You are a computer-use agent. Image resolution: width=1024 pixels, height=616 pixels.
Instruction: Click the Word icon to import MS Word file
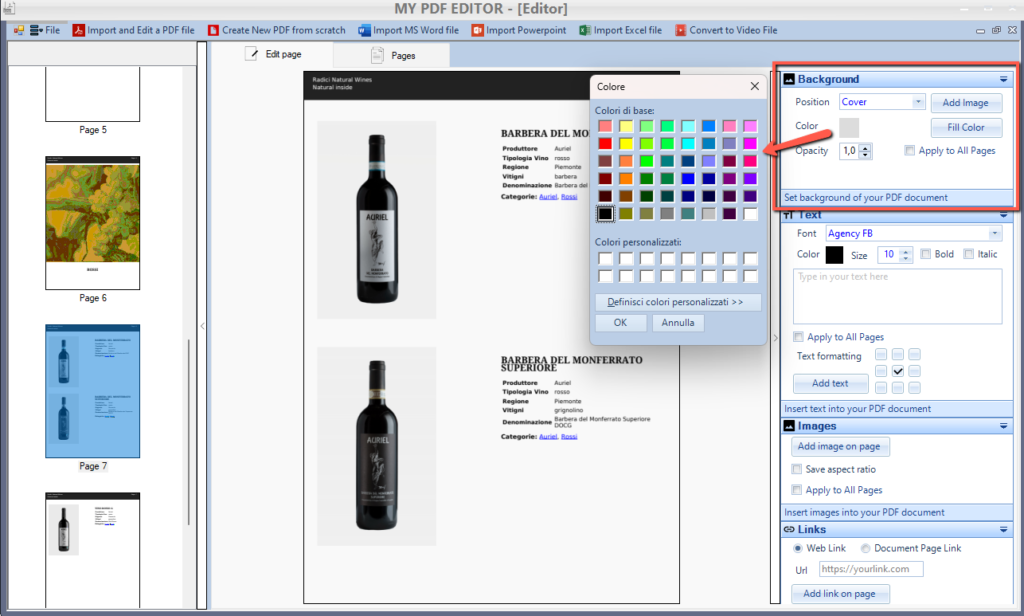click(x=365, y=30)
